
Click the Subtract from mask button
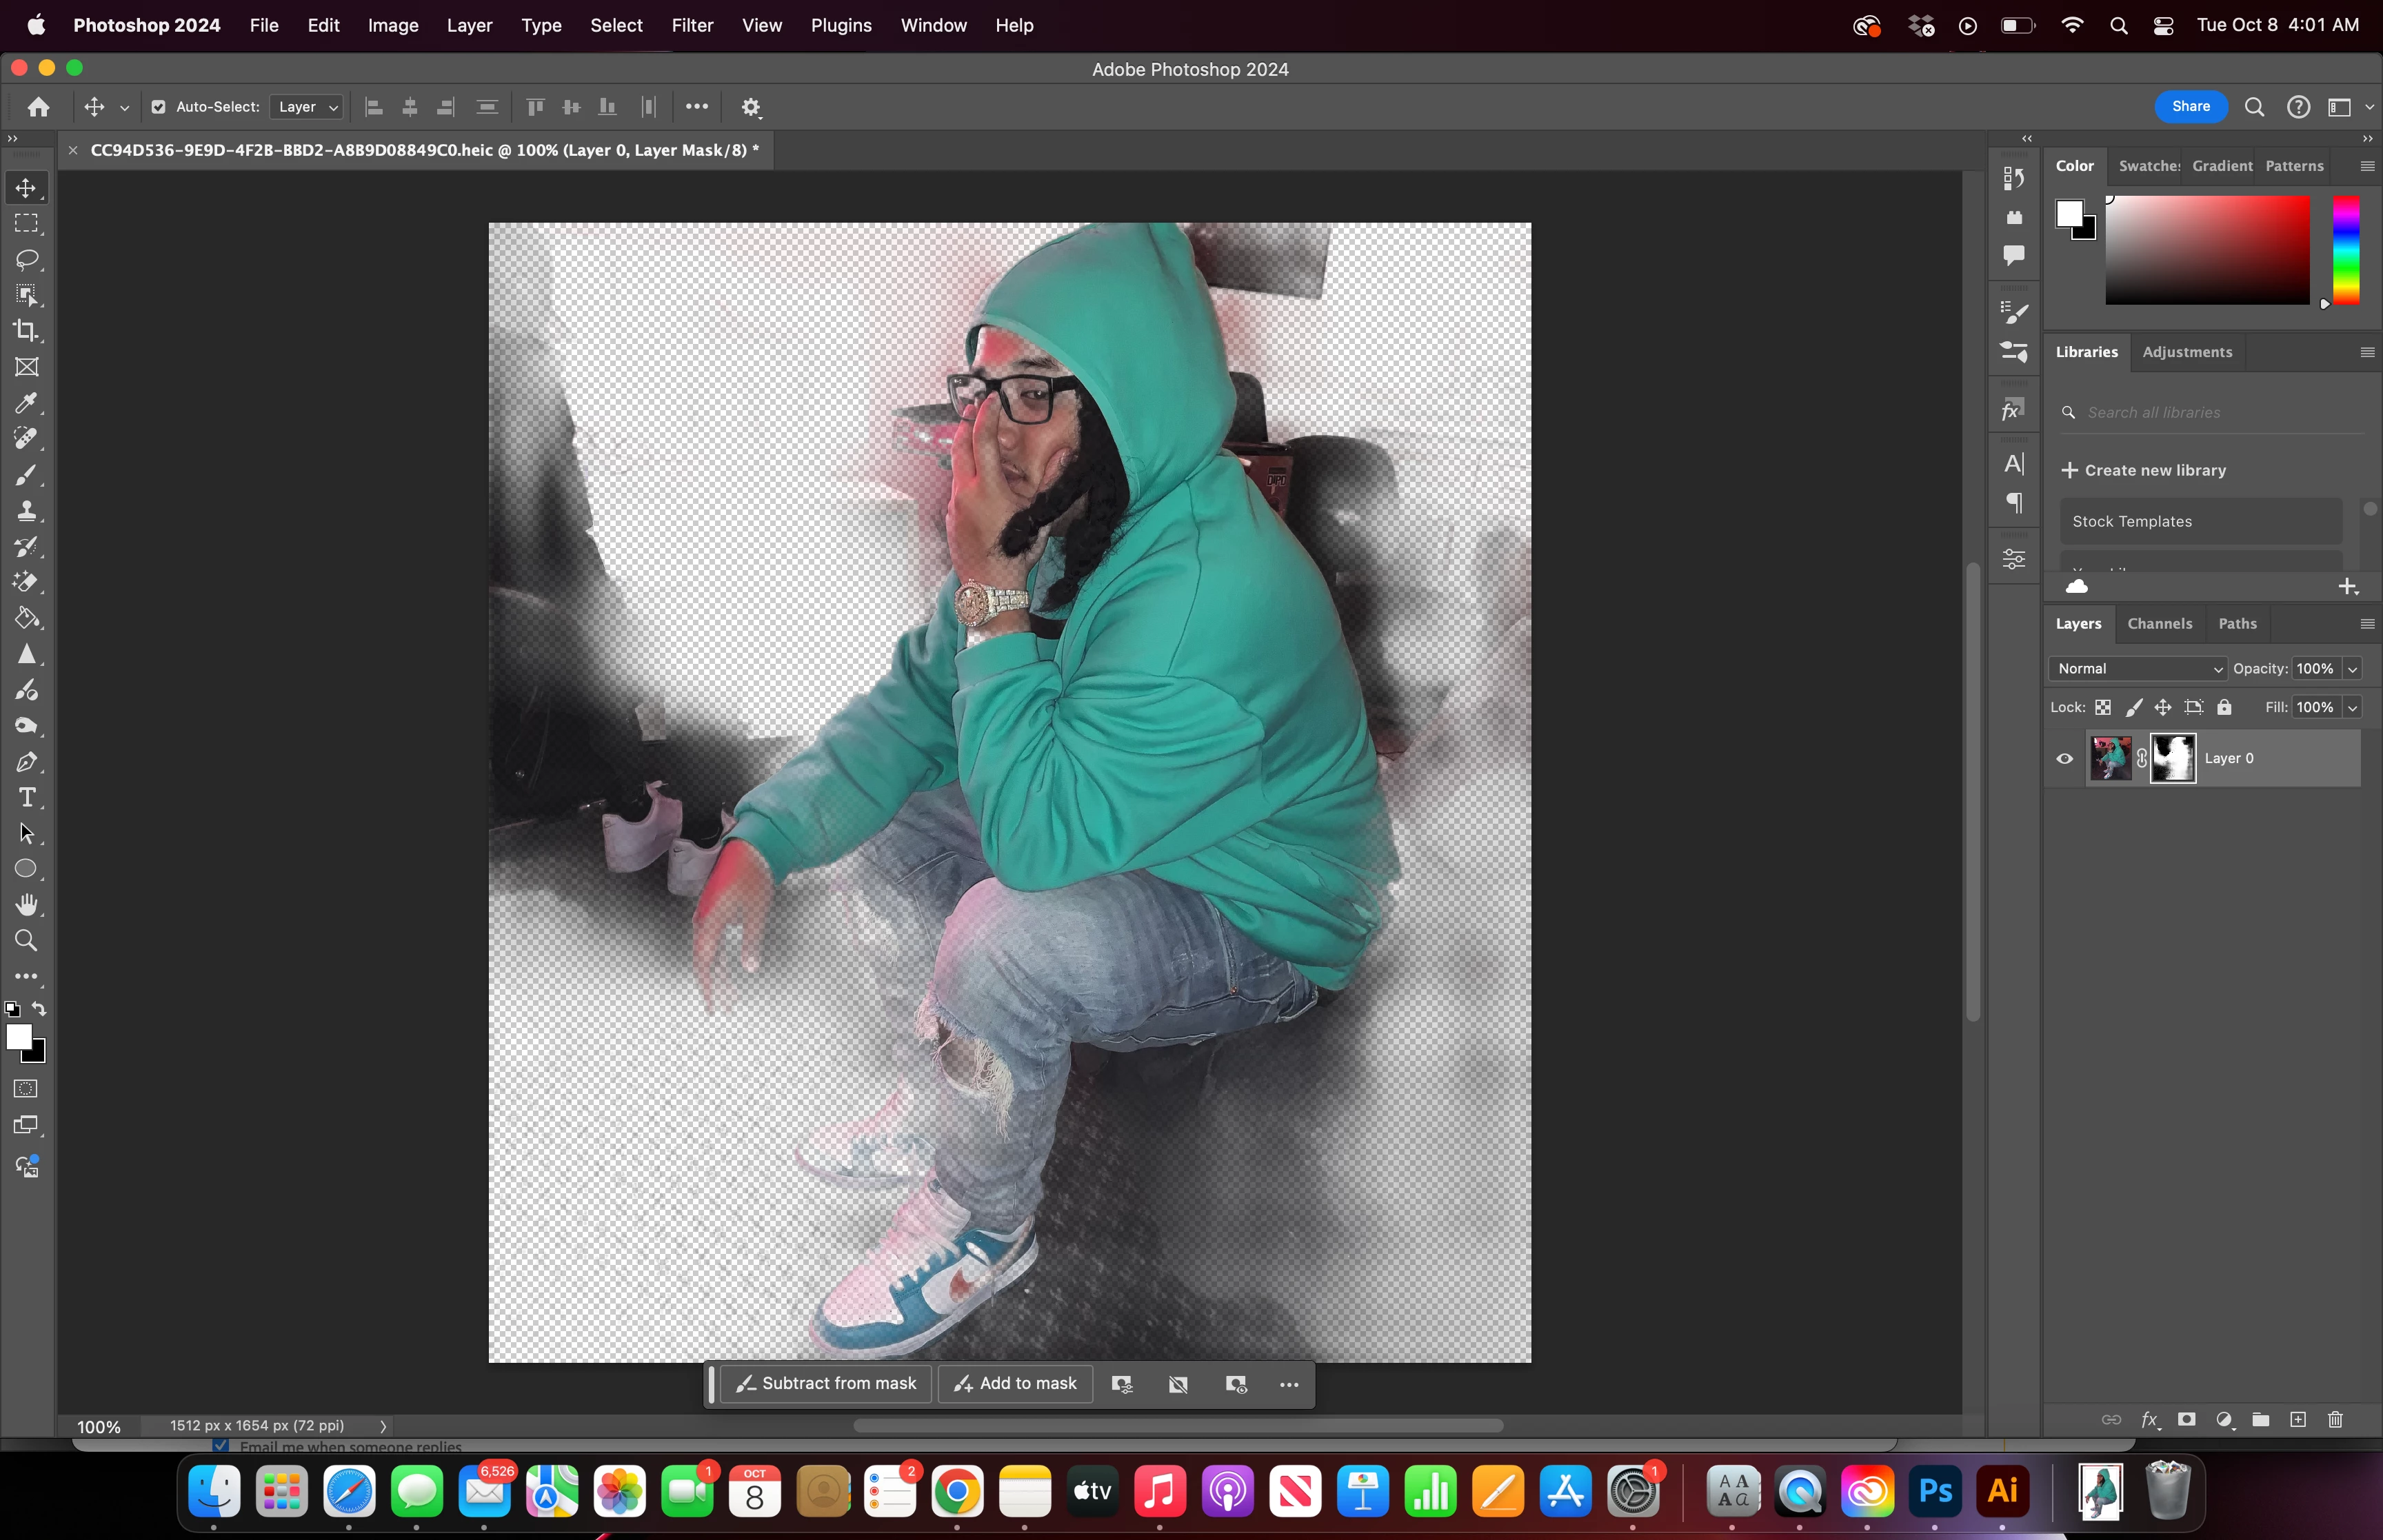tap(826, 1383)
